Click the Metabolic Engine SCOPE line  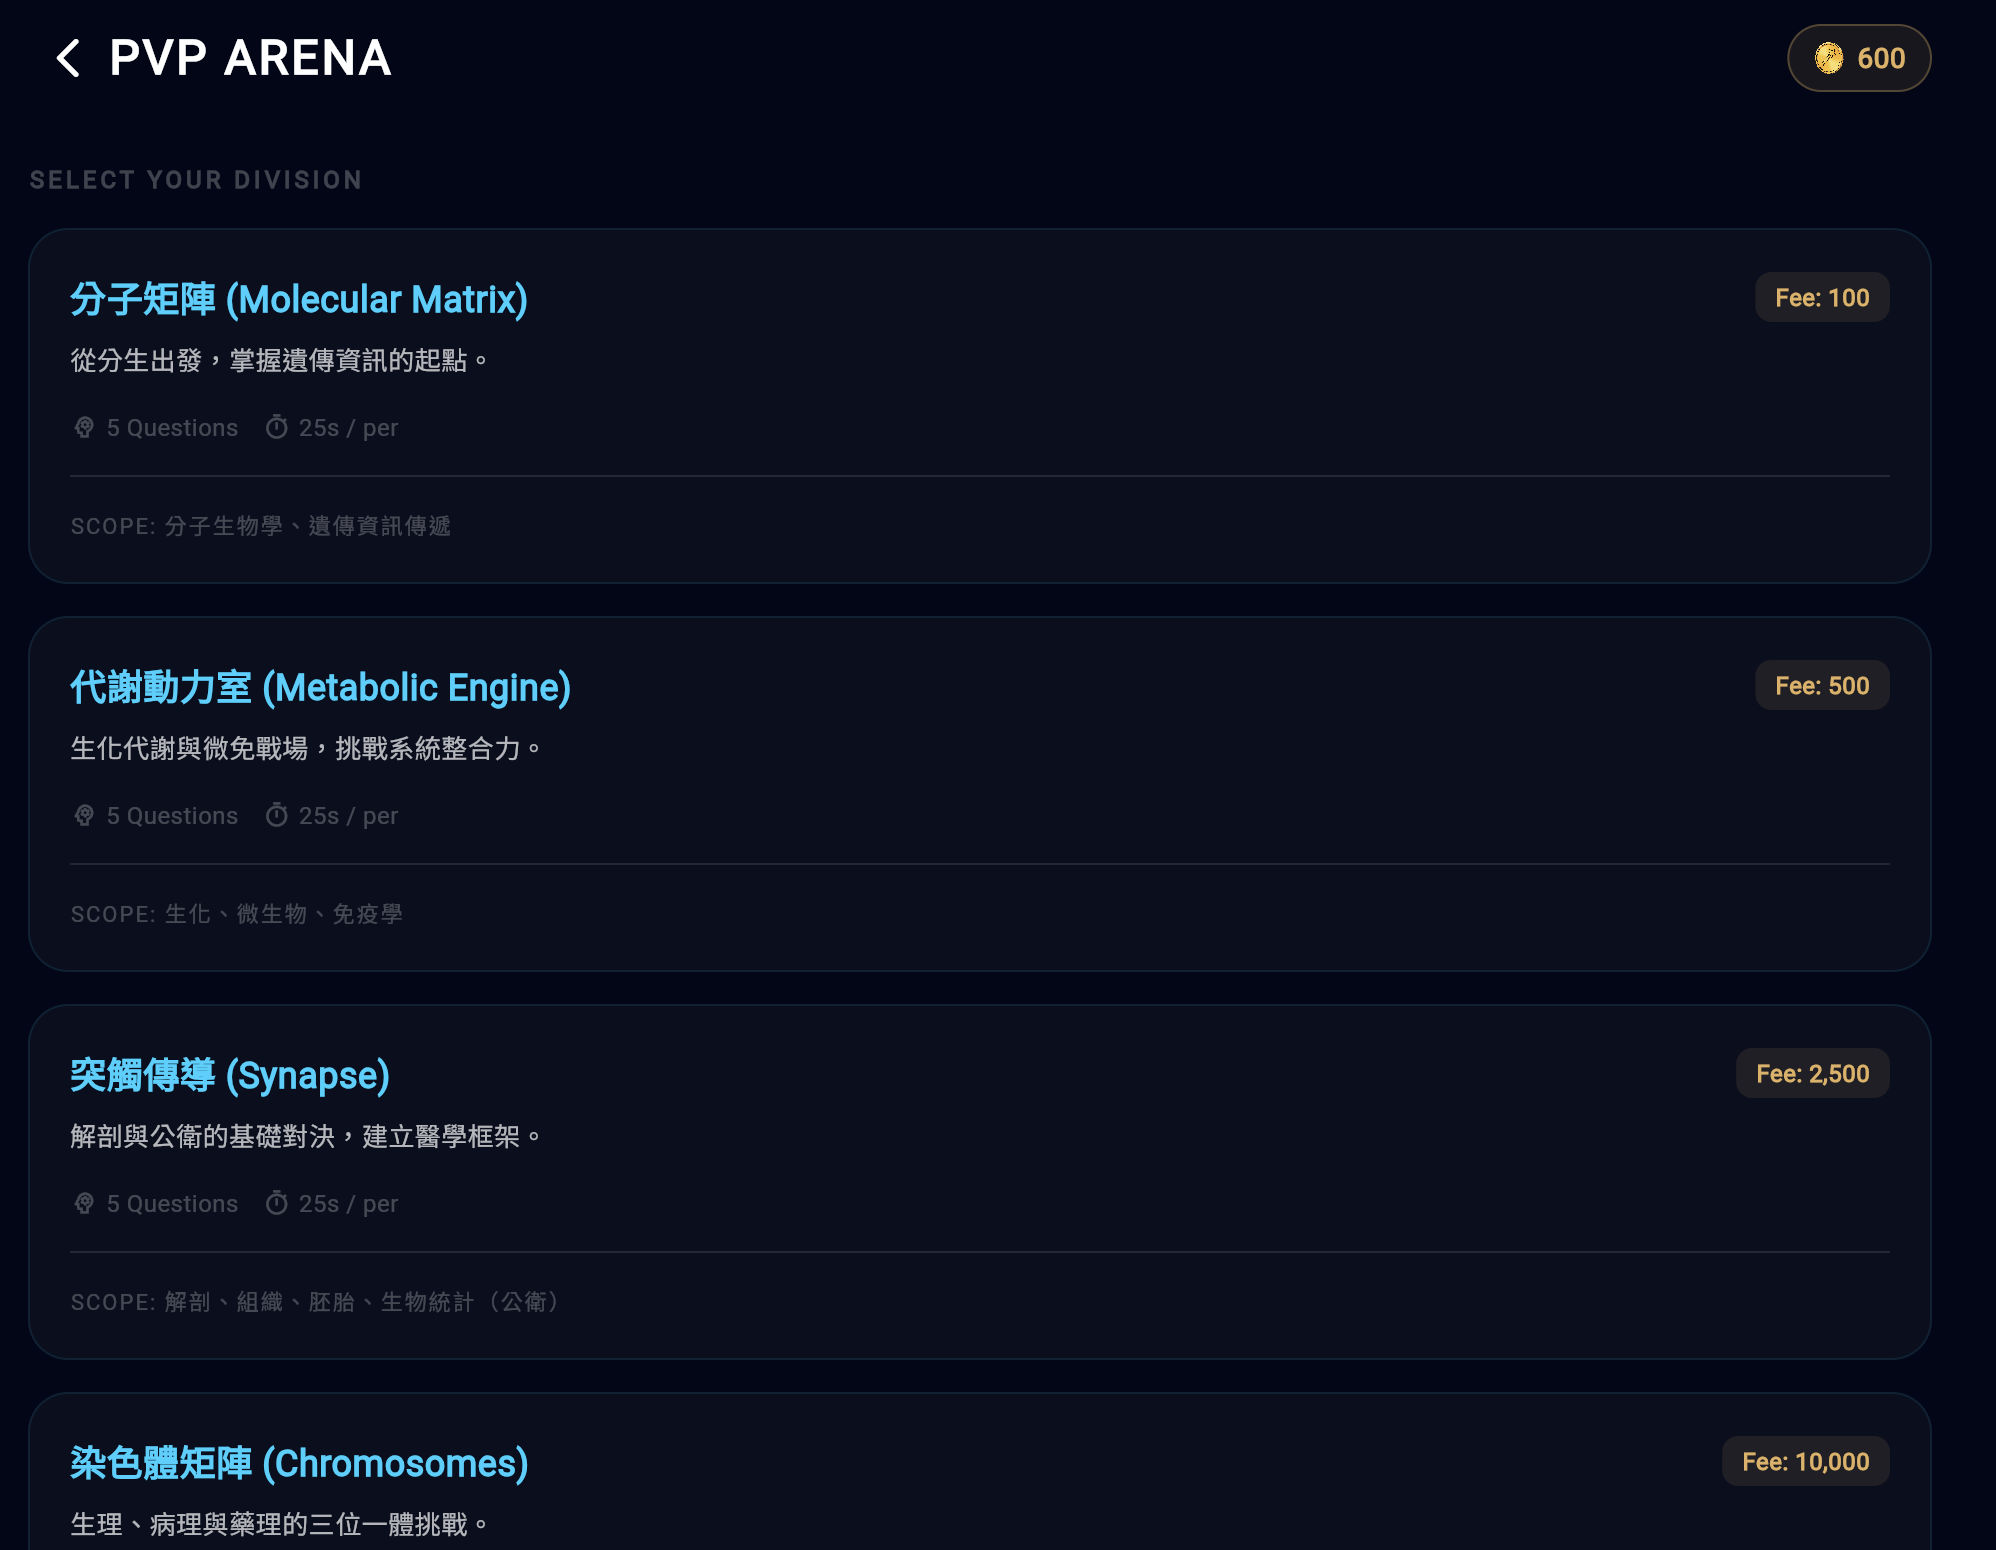(x=237, y=914)
